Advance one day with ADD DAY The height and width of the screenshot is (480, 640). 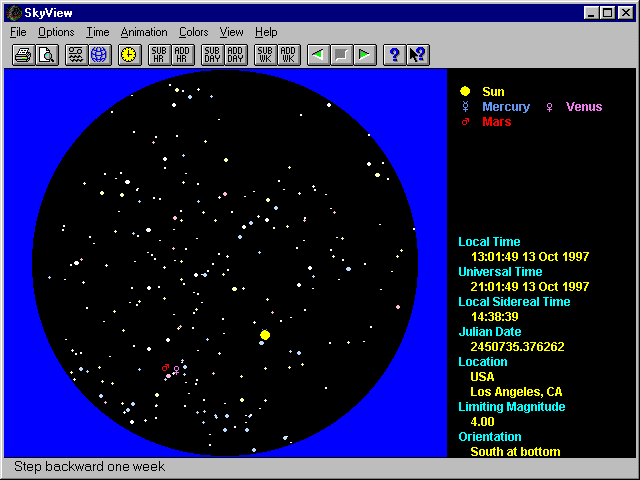235,55
